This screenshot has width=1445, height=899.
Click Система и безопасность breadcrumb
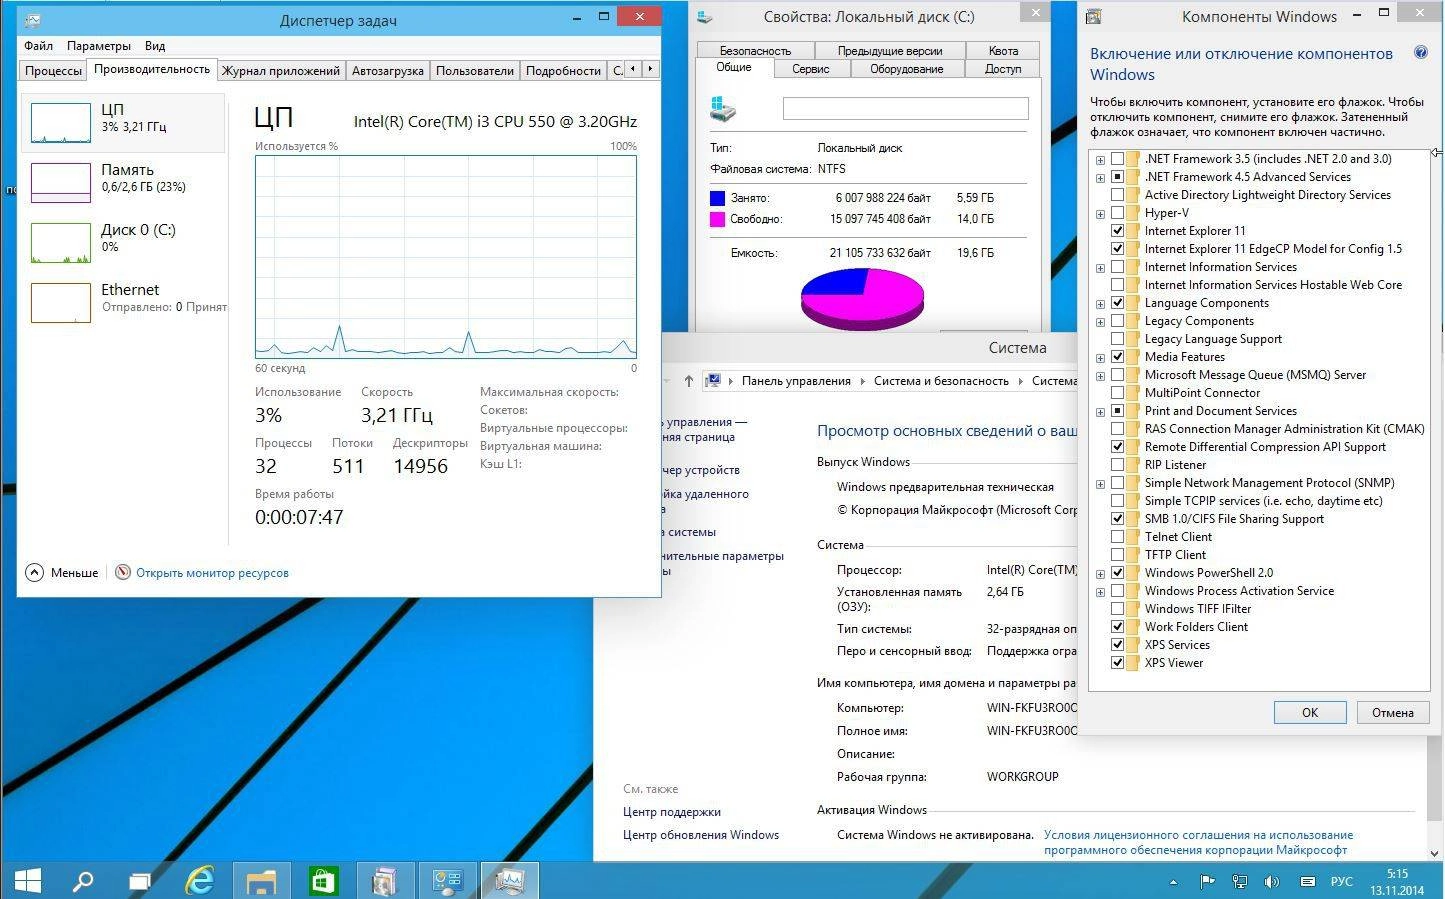941,381
